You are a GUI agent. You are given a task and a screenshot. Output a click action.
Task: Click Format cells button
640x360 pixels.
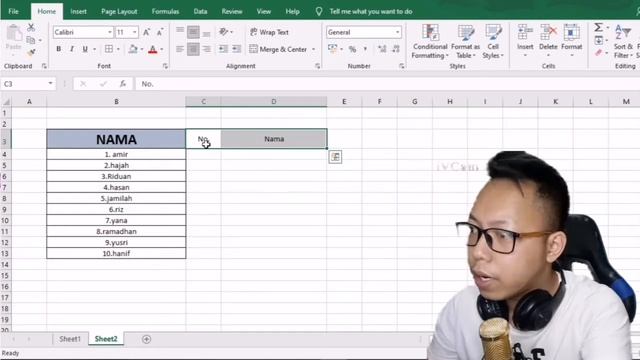(x=571, y=40)
